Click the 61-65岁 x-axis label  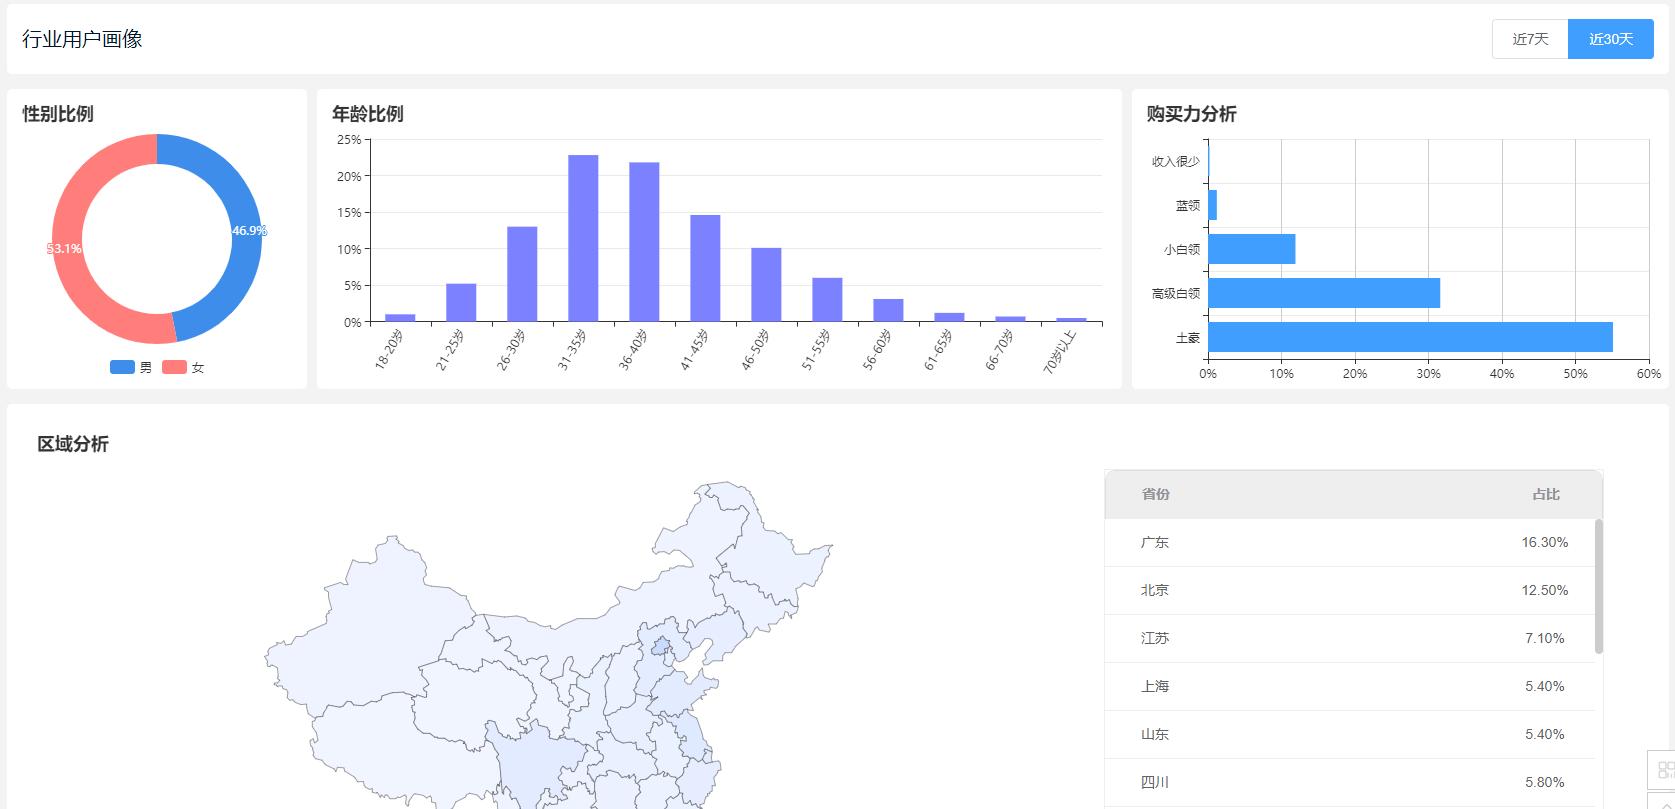click(x=939, y=350)
